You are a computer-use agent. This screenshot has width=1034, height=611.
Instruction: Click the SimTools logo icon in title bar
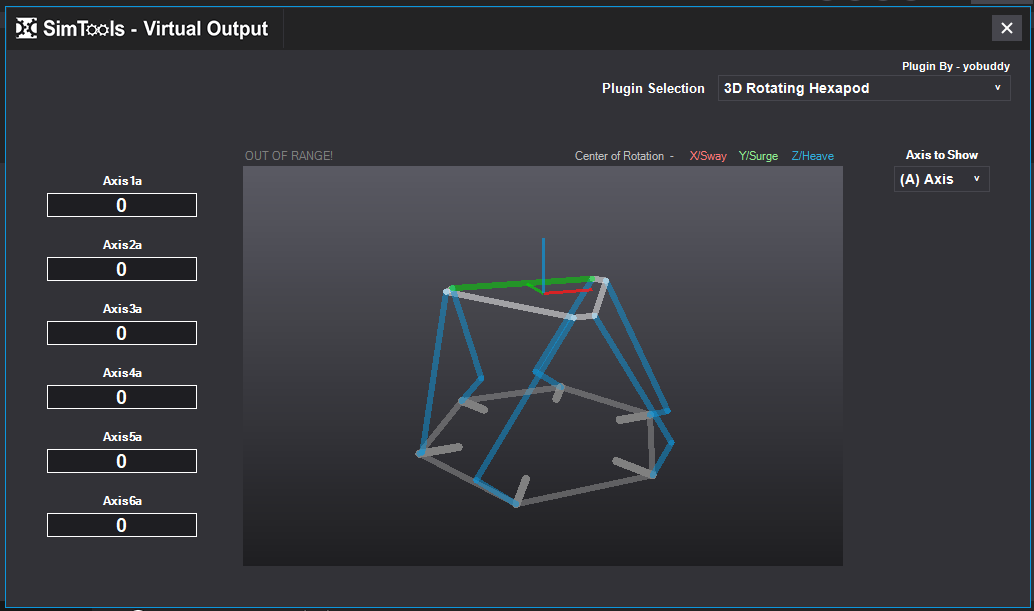click(26, 28)
